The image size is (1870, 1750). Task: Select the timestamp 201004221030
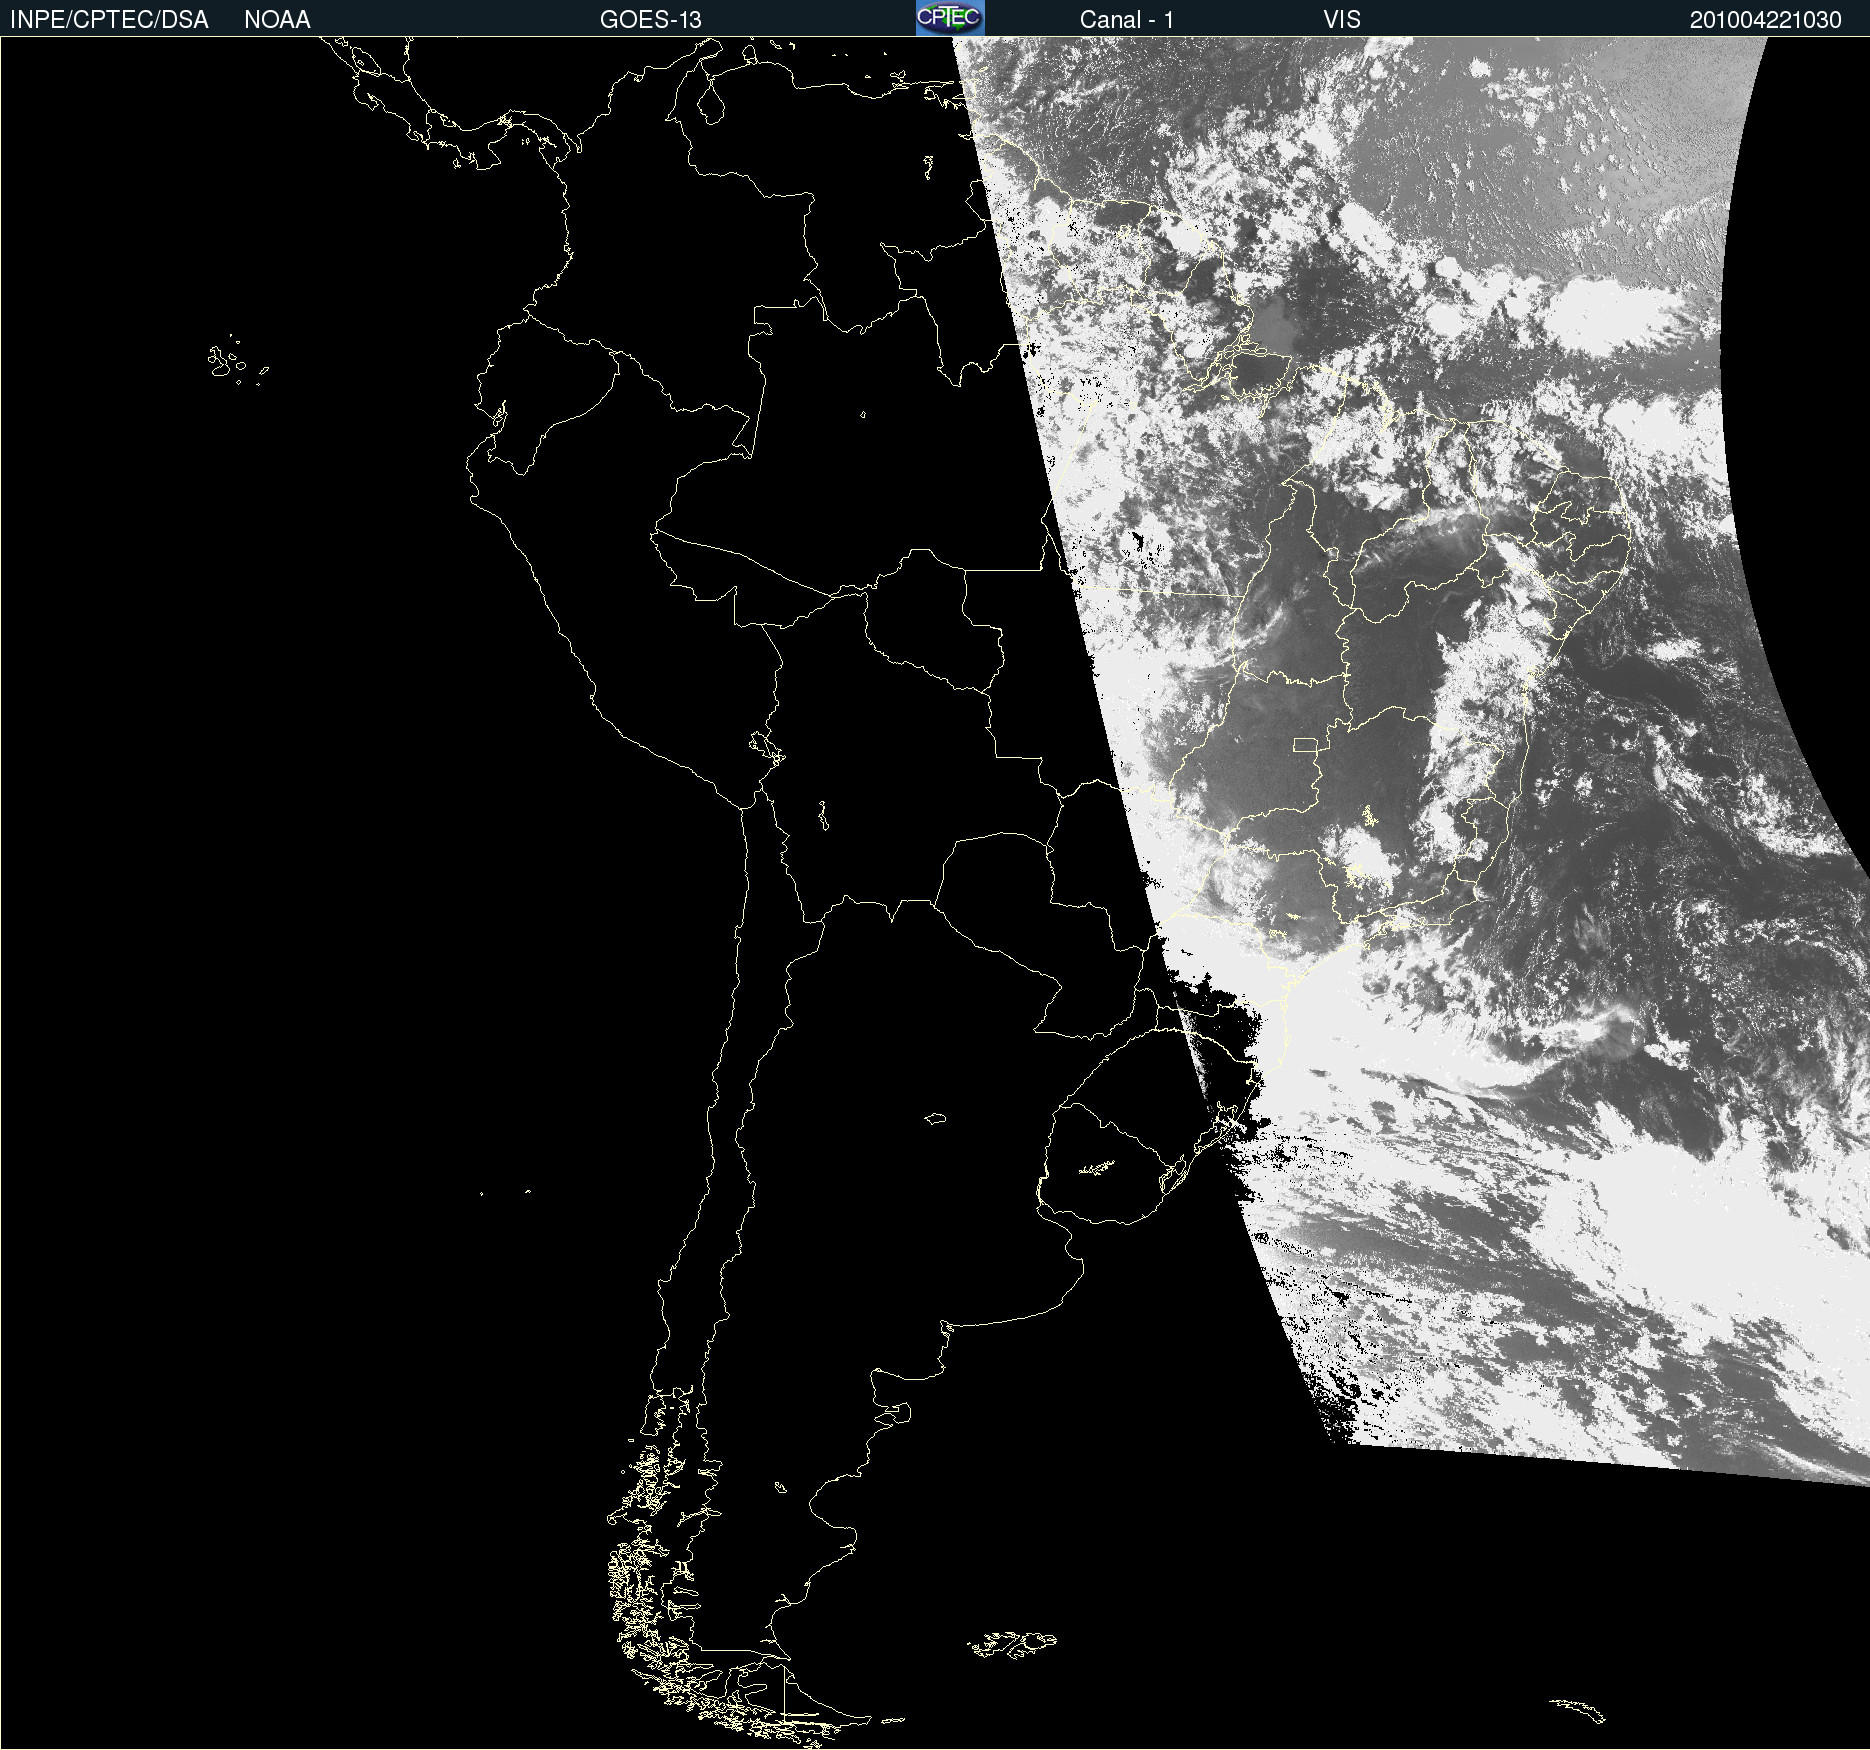point(1765,20)
